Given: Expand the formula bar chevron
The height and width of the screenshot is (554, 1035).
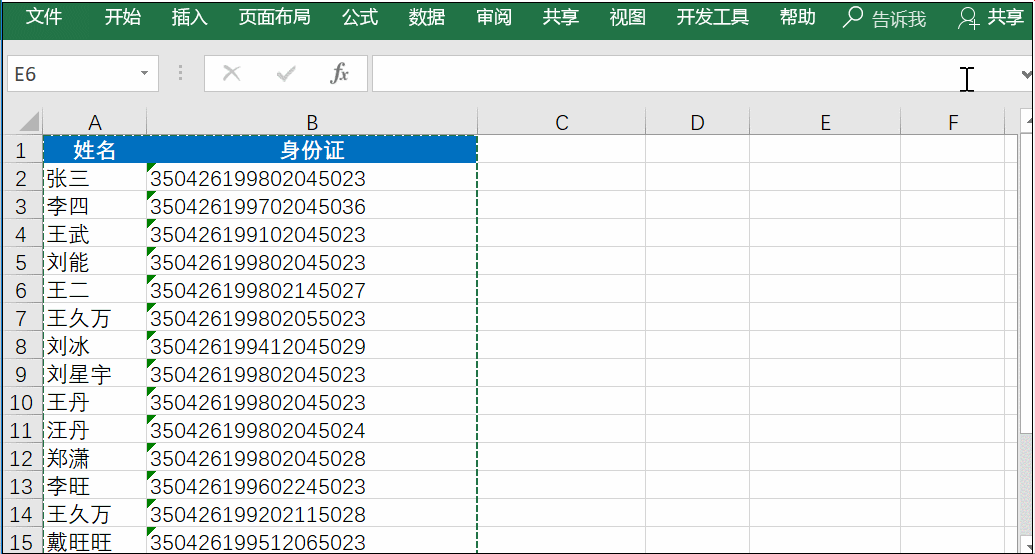Looking at the screenshot, I should pos(1026,74).
